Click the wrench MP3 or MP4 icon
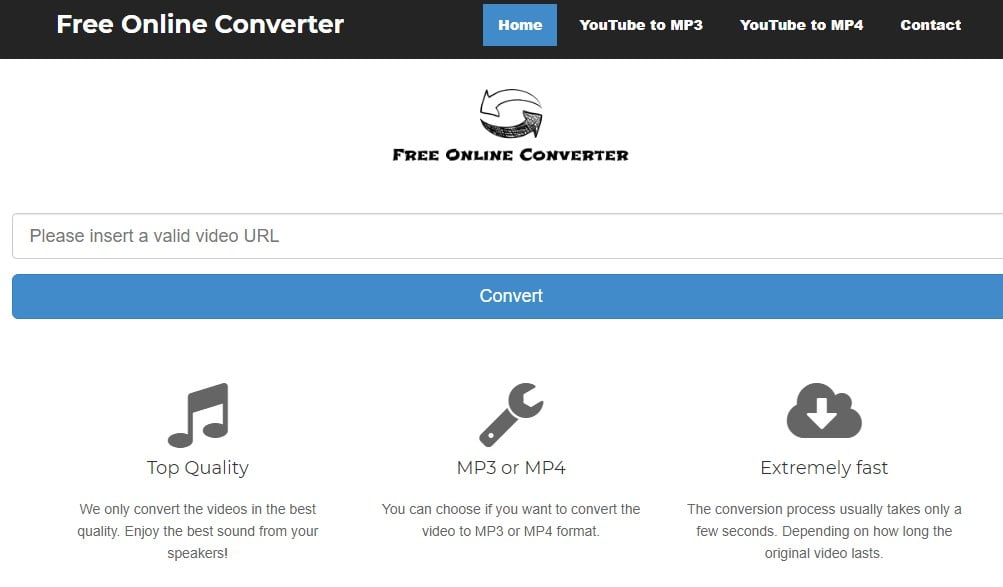The width and height of the screenshot is (1003, 587). pyautogui.click(x=511, y=414)
